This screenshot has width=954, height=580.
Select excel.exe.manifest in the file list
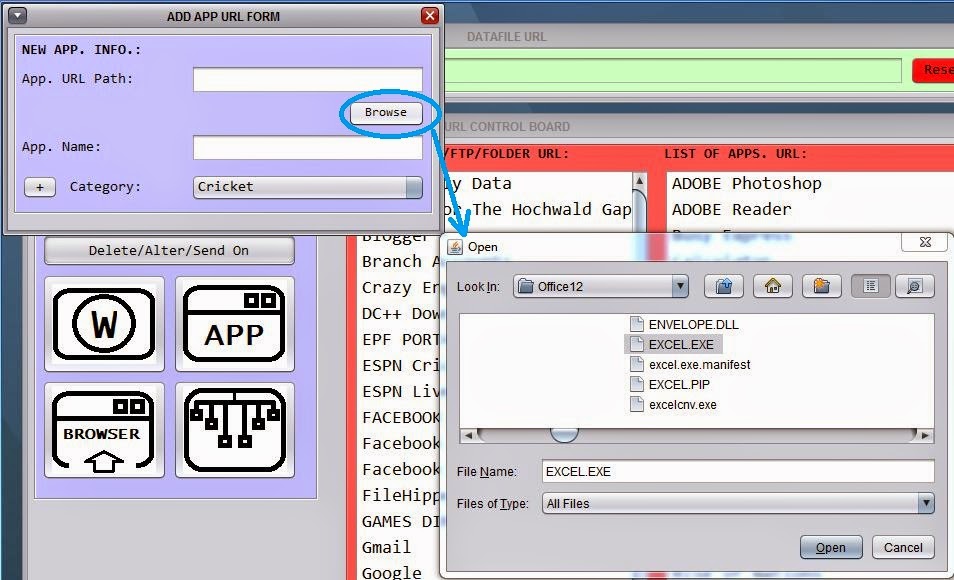[699, 365]
